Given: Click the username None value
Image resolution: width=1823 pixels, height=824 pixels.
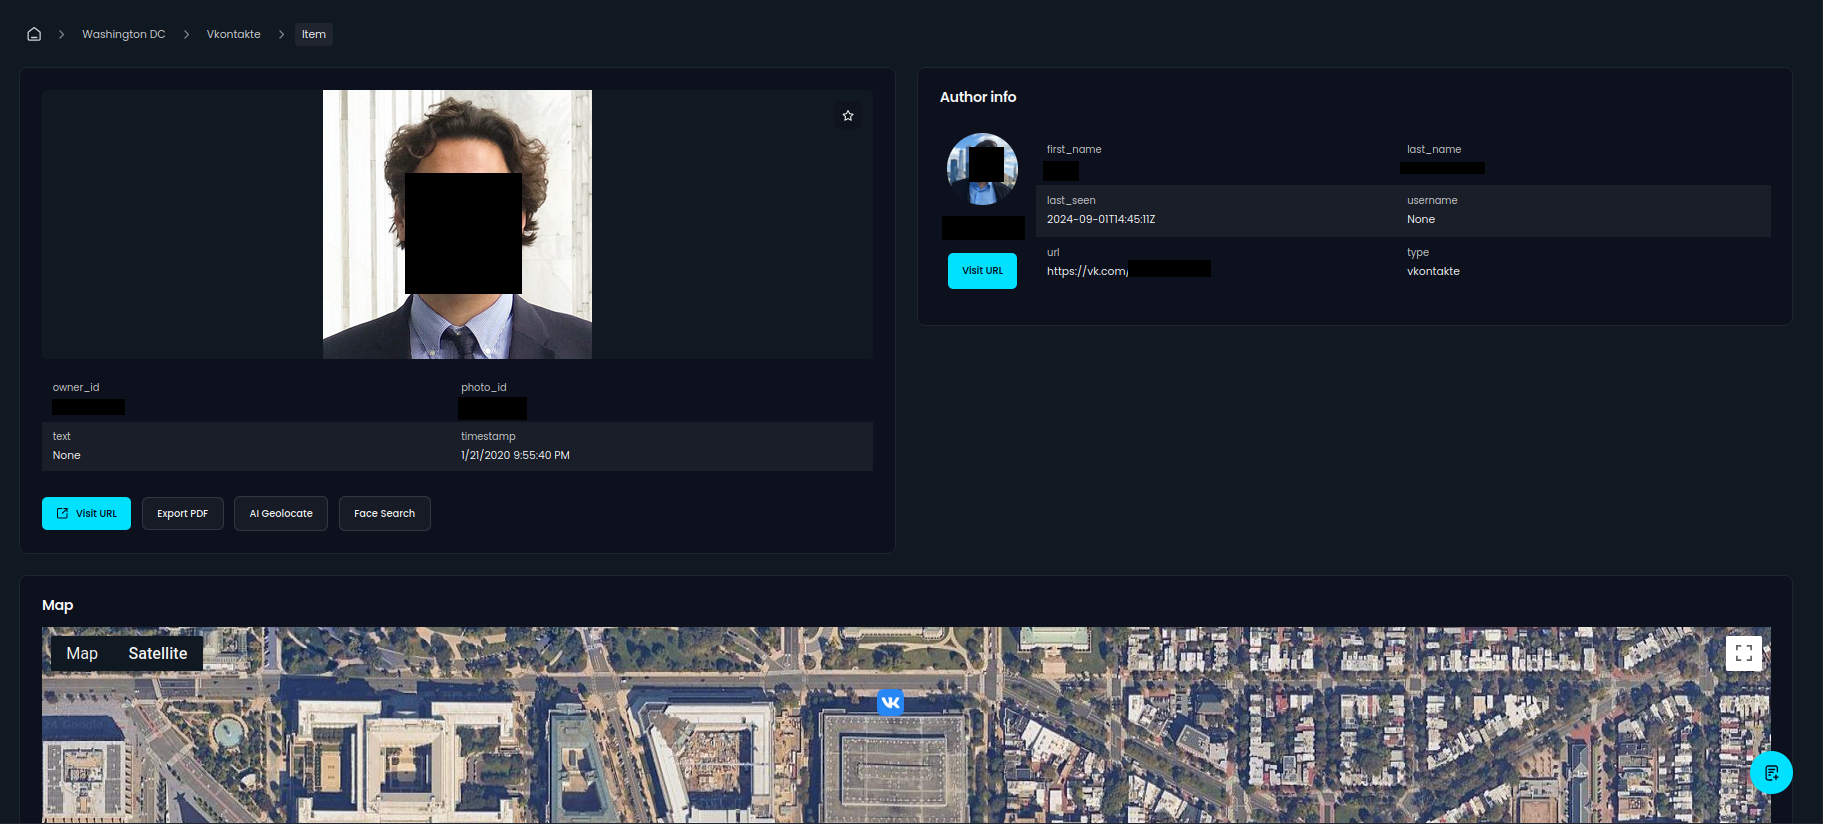Looking at the screenshot, I should (1421, 219).
